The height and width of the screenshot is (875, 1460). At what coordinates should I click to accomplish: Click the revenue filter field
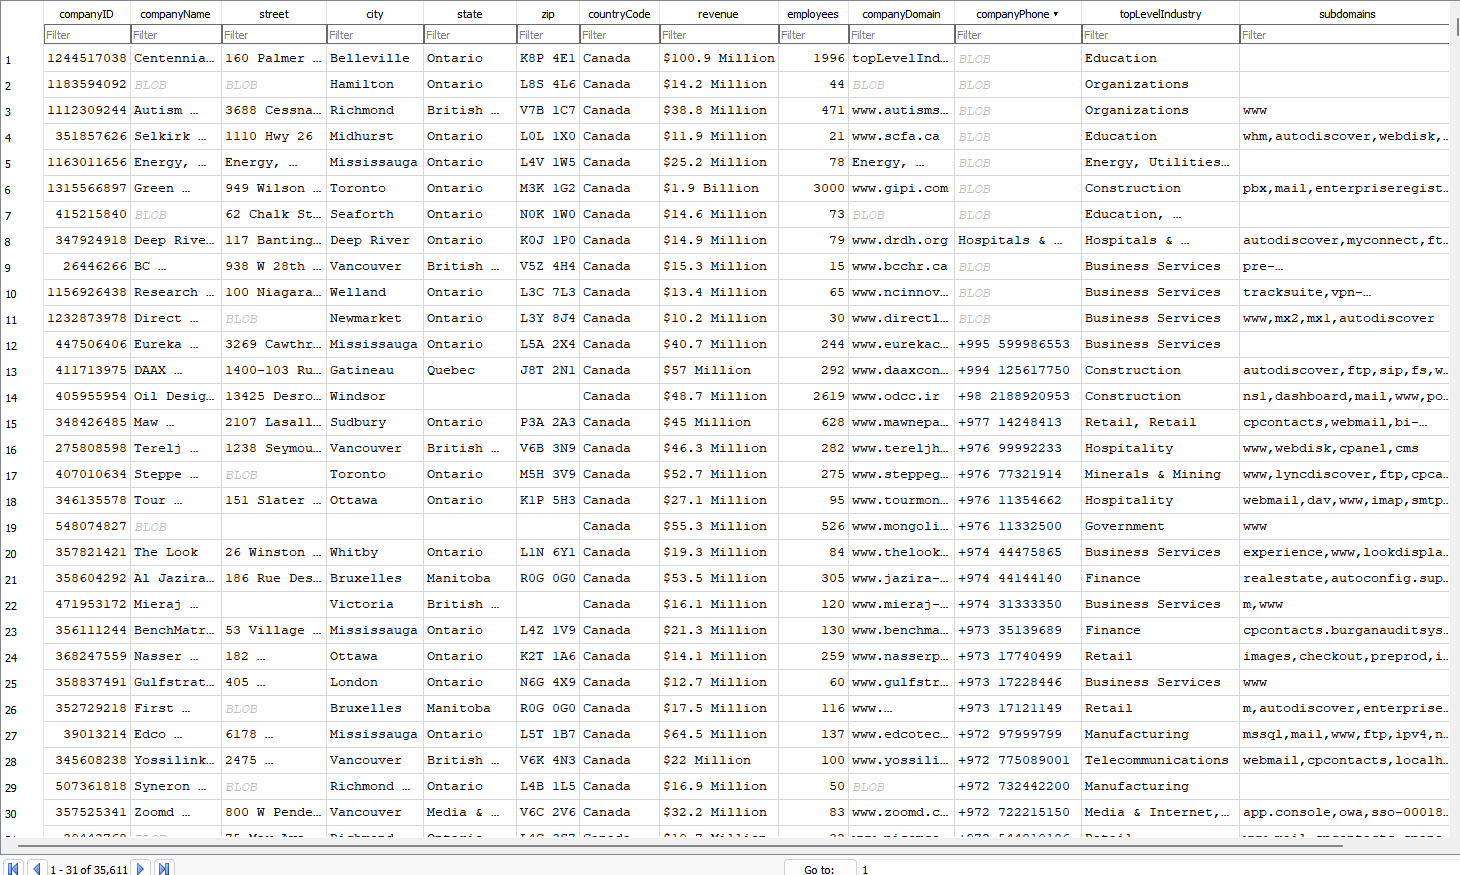[718, 35]
